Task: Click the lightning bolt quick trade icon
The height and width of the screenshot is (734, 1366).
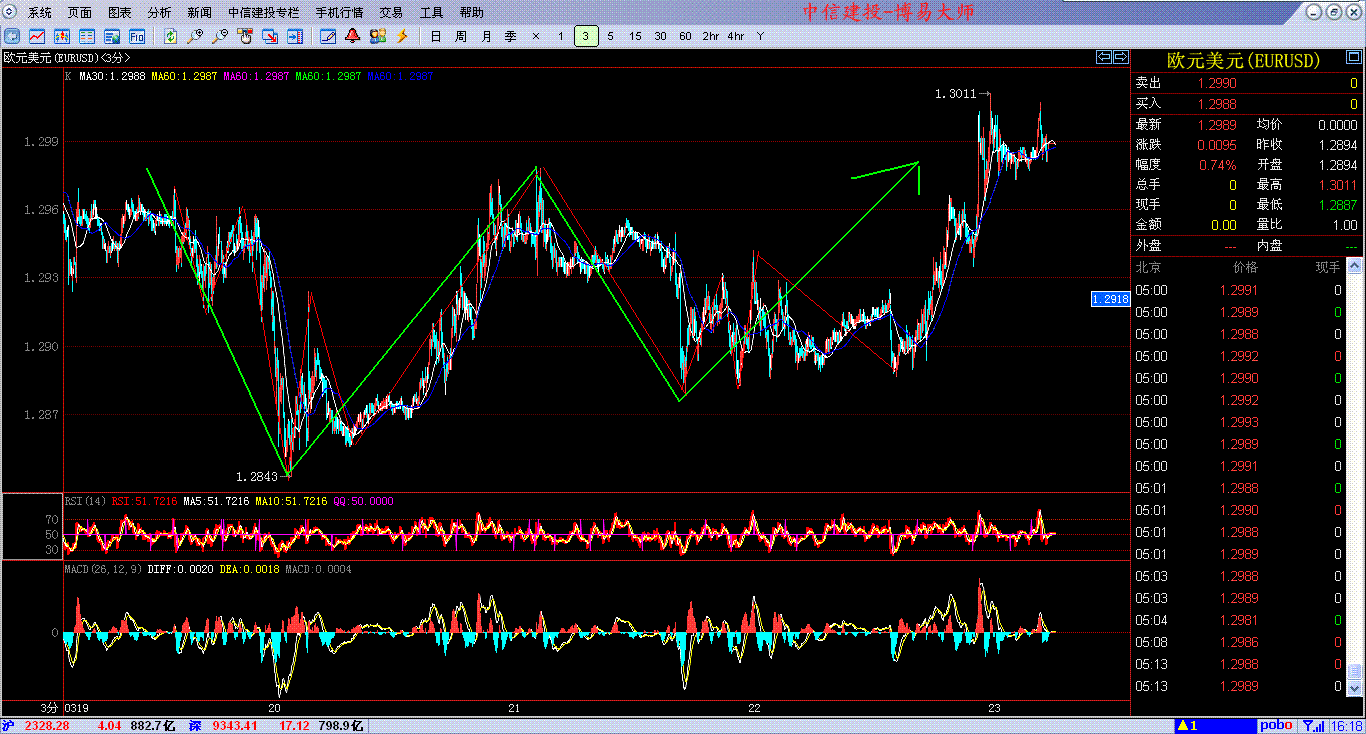Action: [403, 36]
